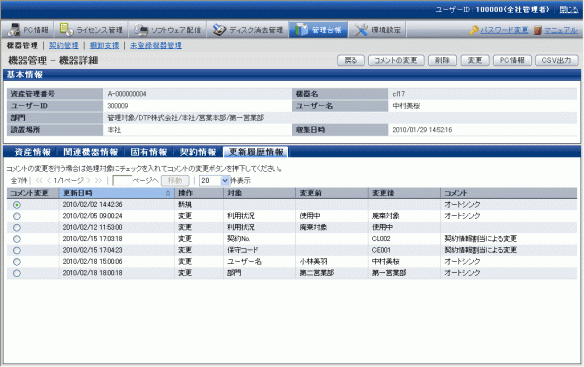Open the 更新履歴情報 tab
The height and width of the screenshot is (367, 584).
pos(256,152)
